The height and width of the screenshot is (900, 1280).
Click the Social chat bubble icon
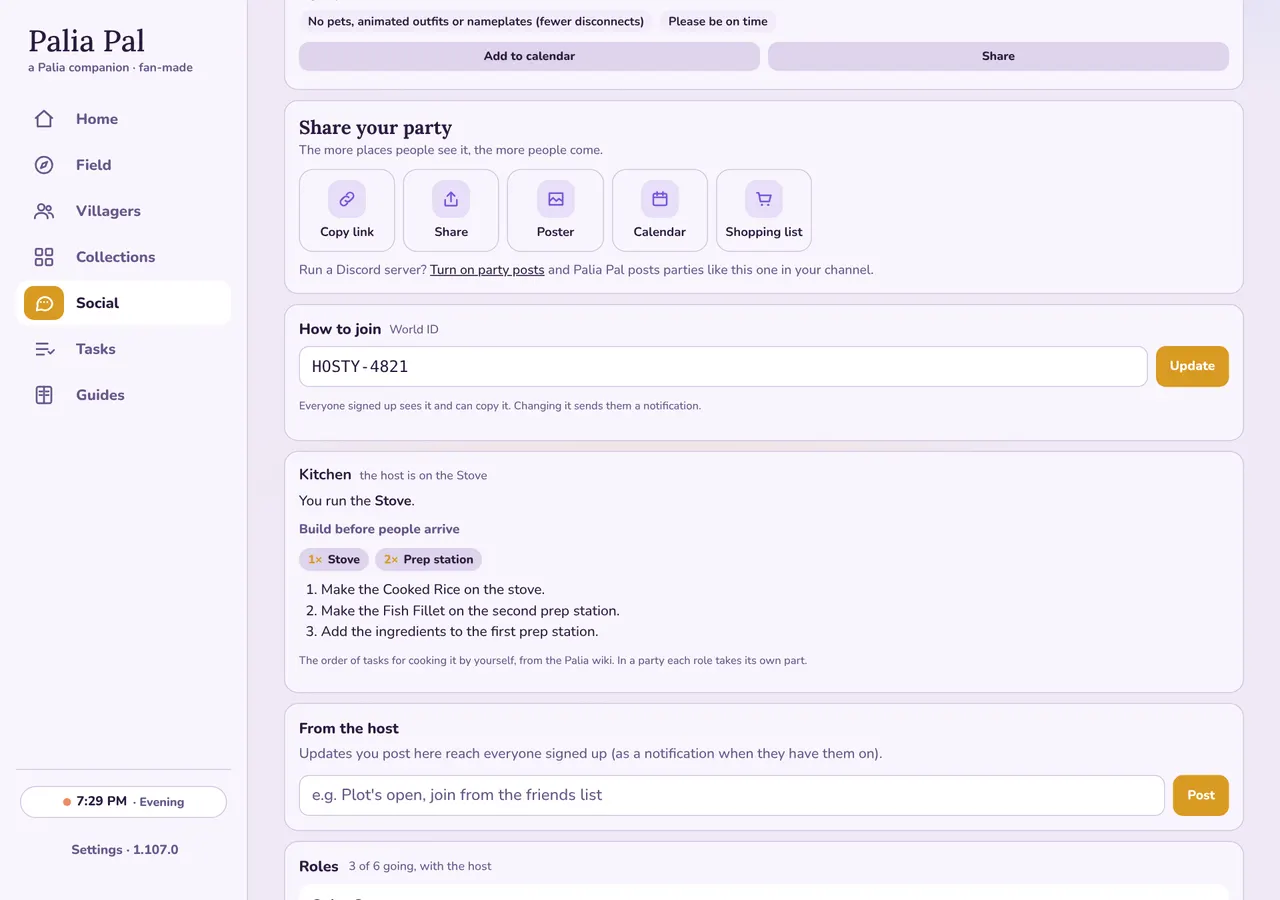(44, 303)
